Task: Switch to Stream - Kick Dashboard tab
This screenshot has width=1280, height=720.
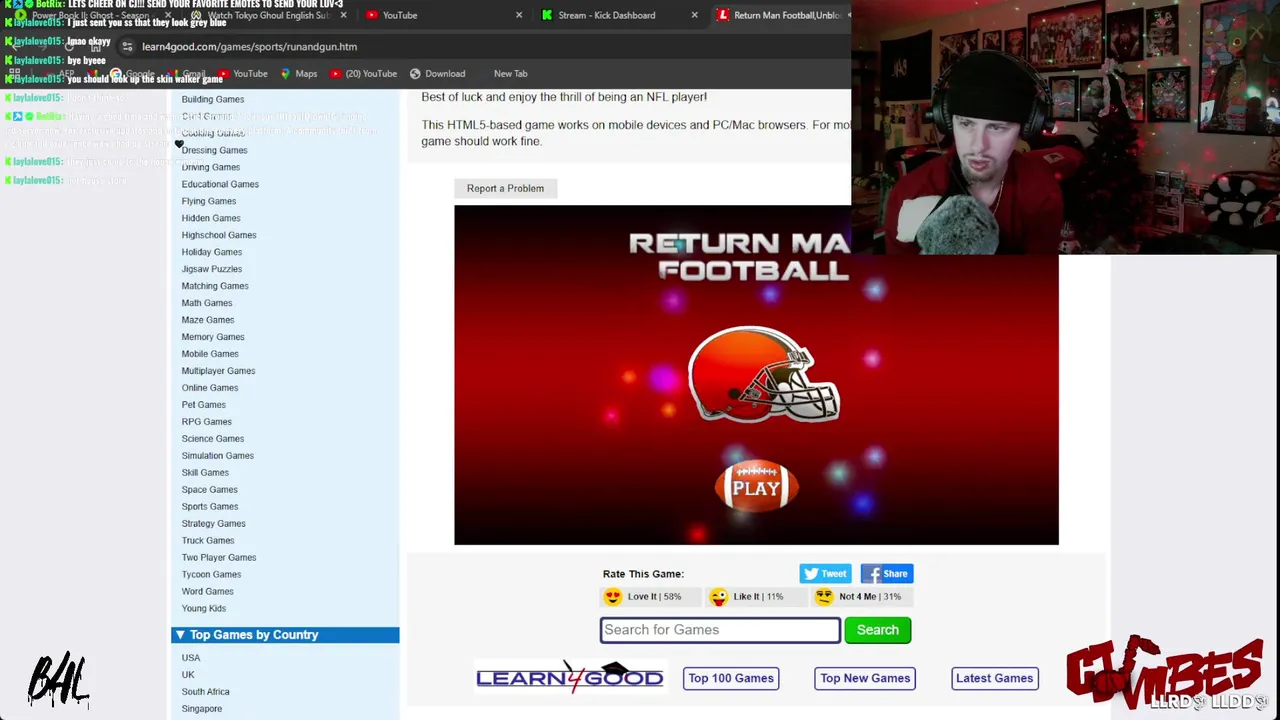Action: point(606,15)
